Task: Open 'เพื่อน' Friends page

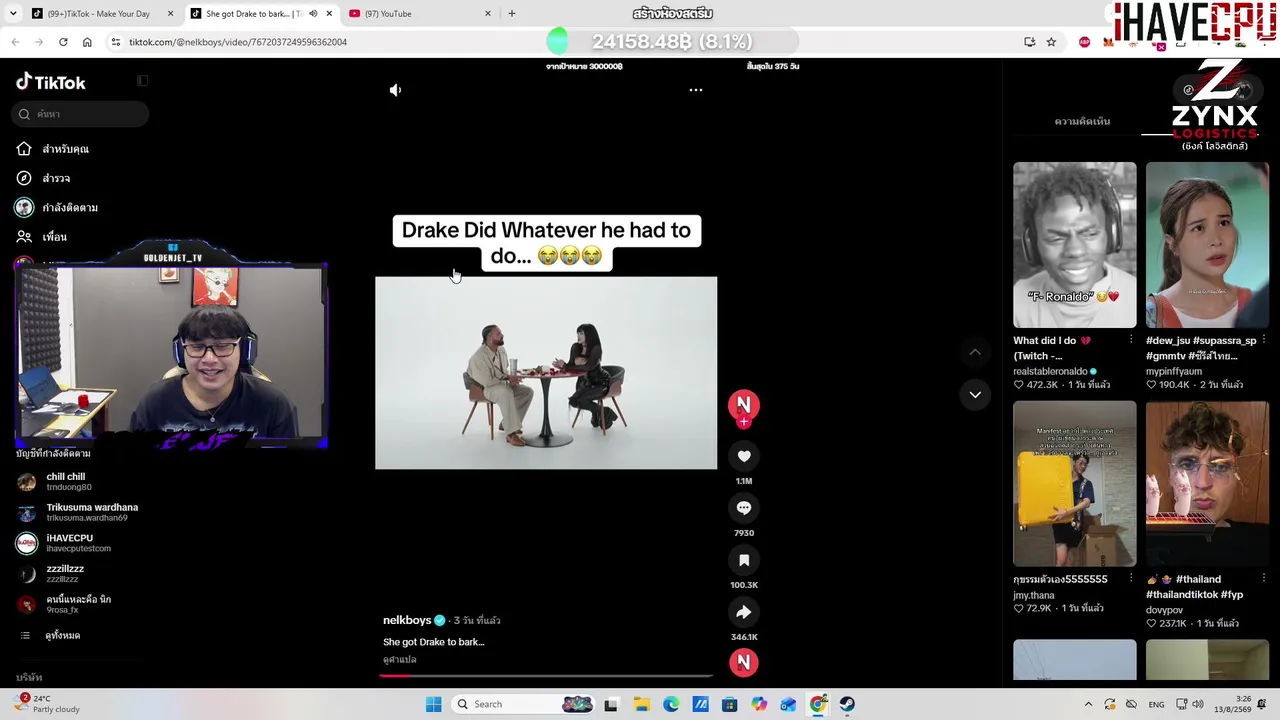Action: 55,237
